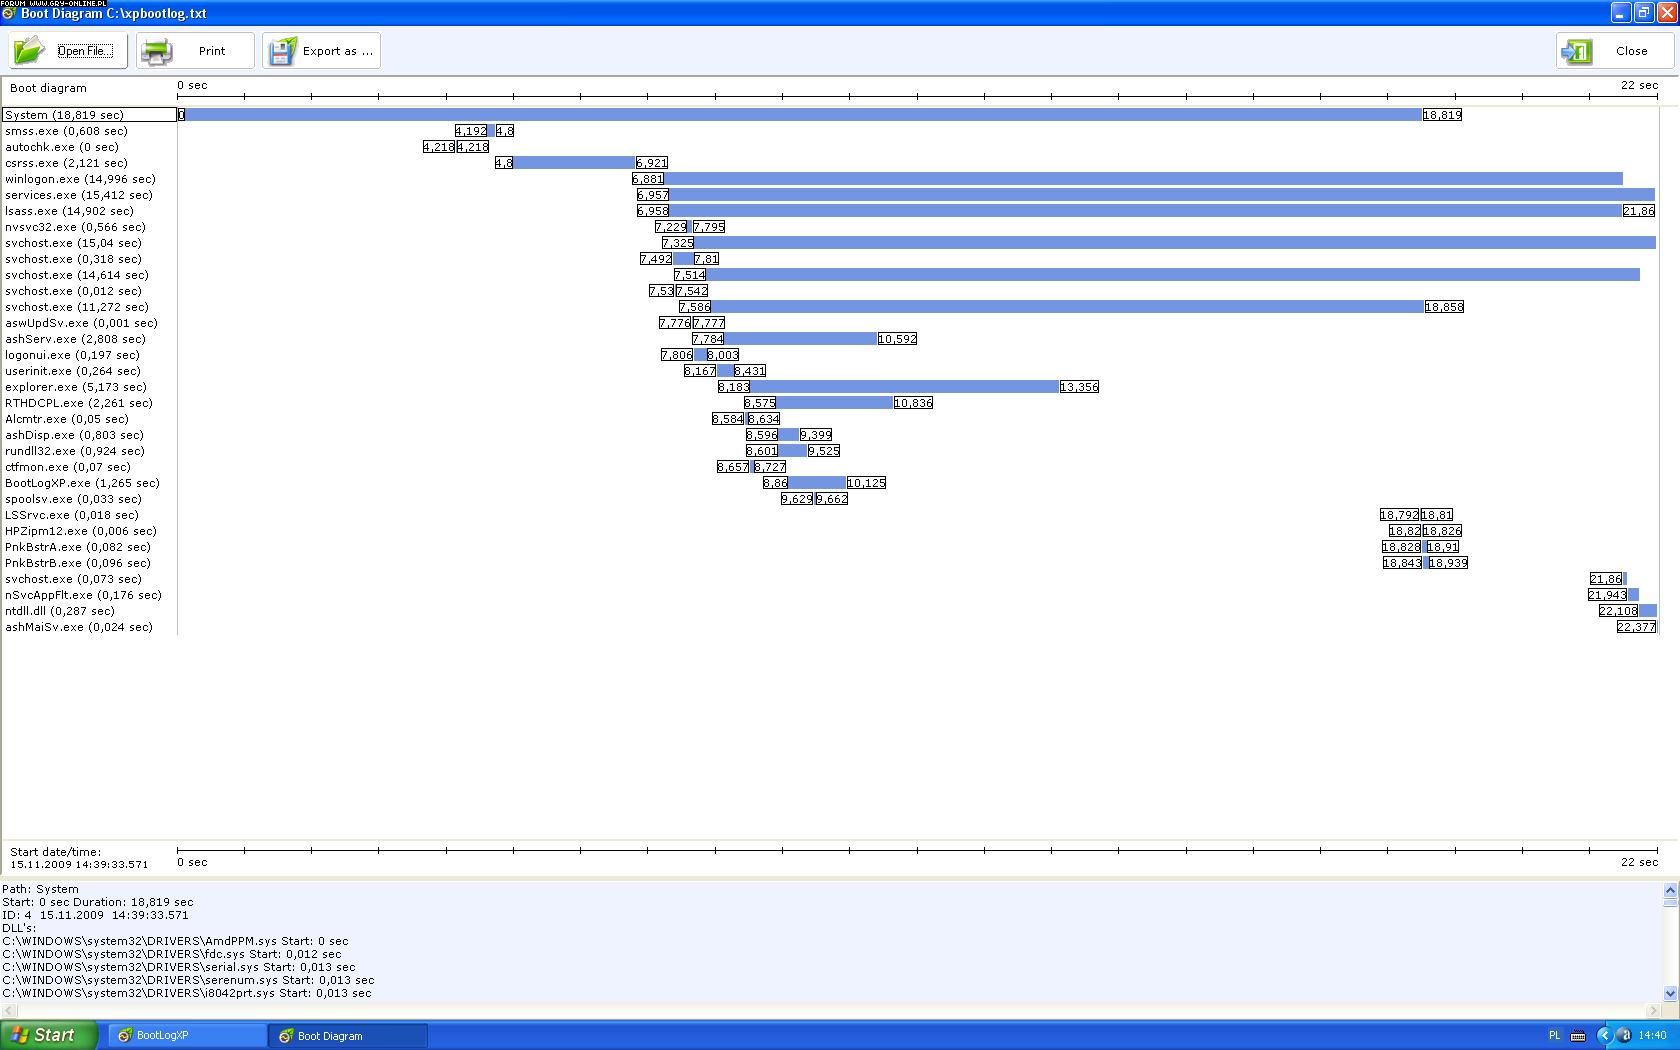The width and height of the screenshot is (1680, 1050).
Task: Click the 10,592 end label of ashServ.exe
Action: tap(897, 339)
